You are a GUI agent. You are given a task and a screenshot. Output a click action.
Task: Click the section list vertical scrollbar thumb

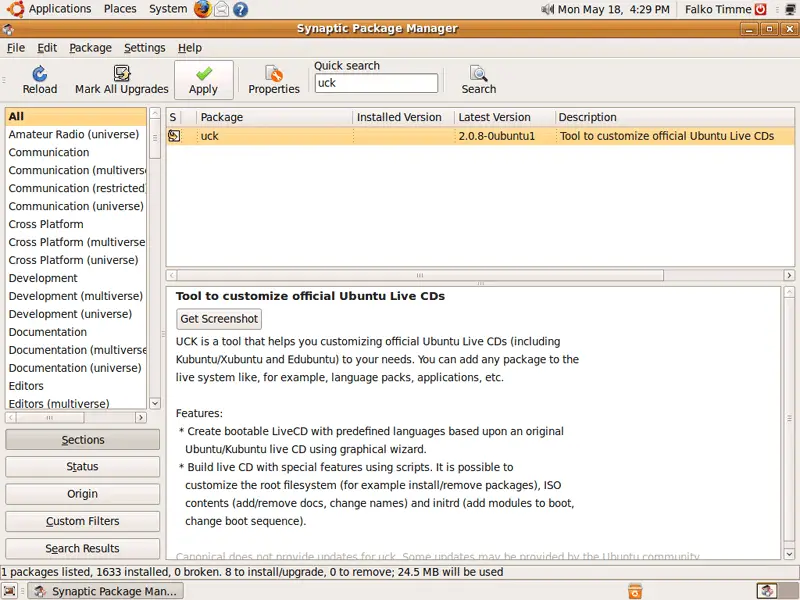pyautogui.click(x=155, y=138)
